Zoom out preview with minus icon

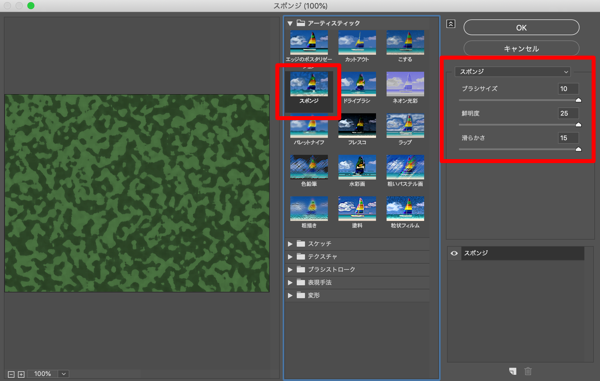click(11, 374)
